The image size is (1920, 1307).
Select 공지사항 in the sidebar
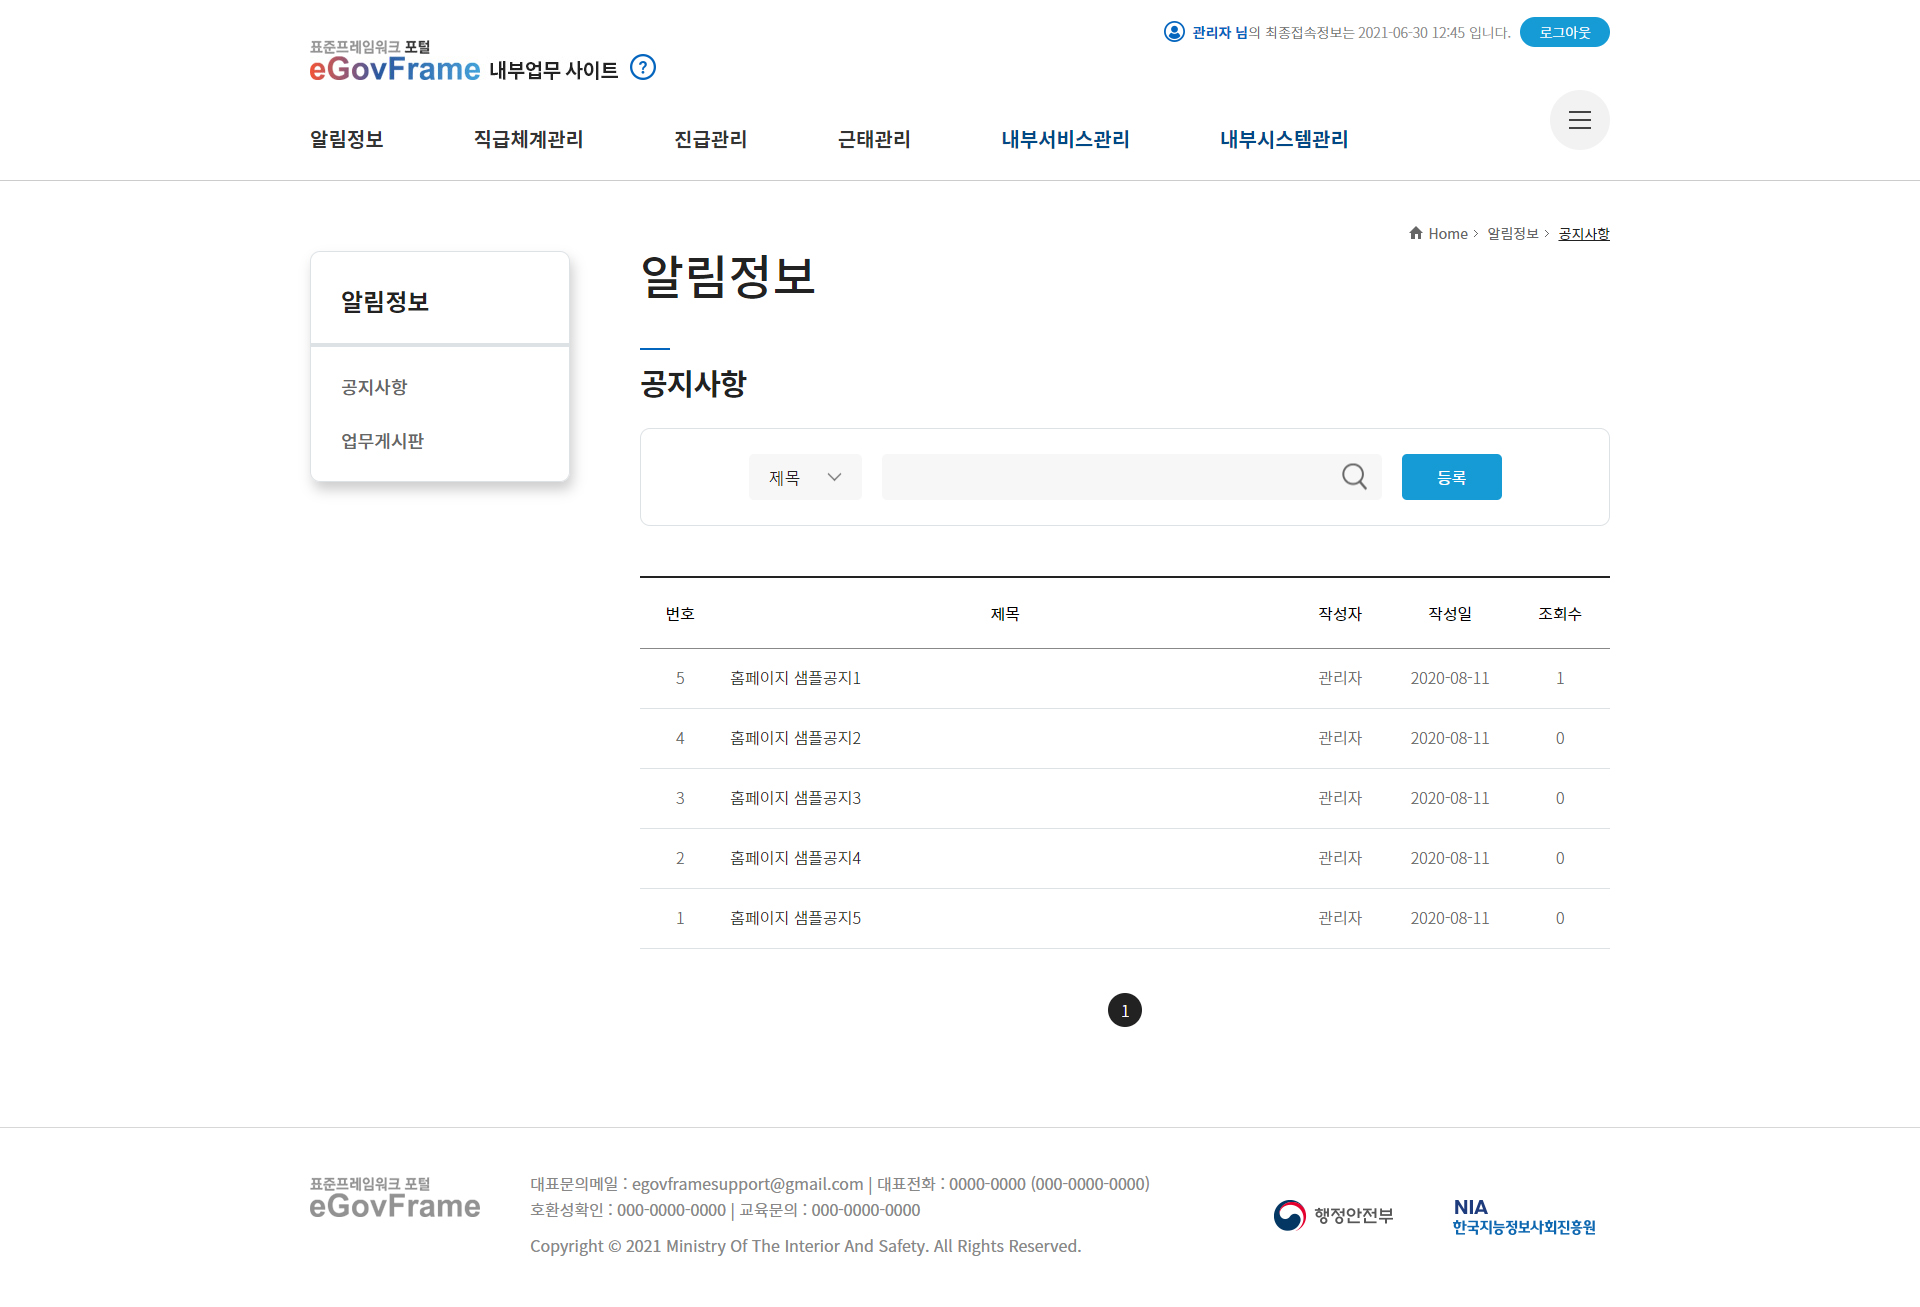pyautogui.click(x=374, y=387)
